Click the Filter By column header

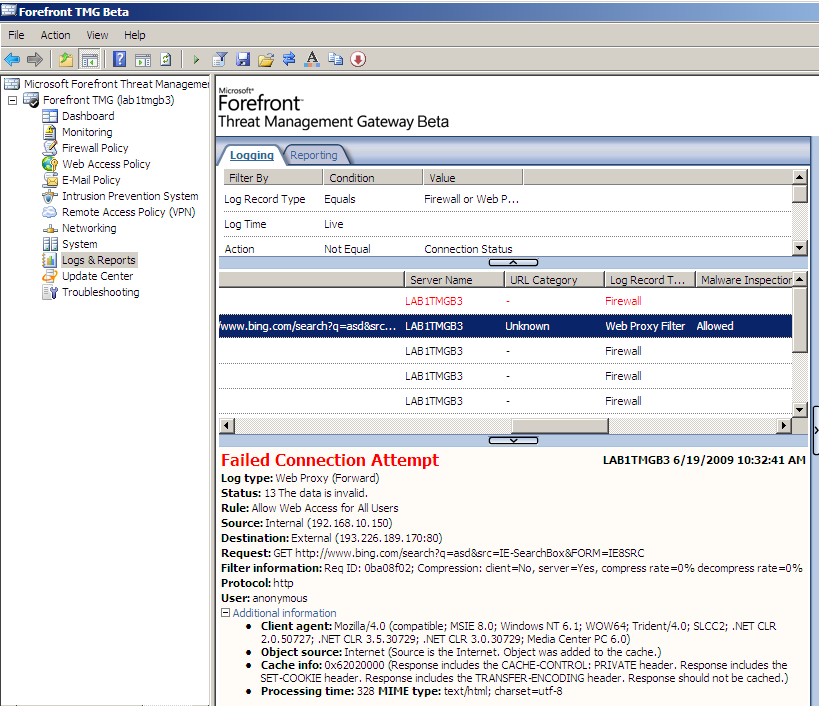[273, 178]
